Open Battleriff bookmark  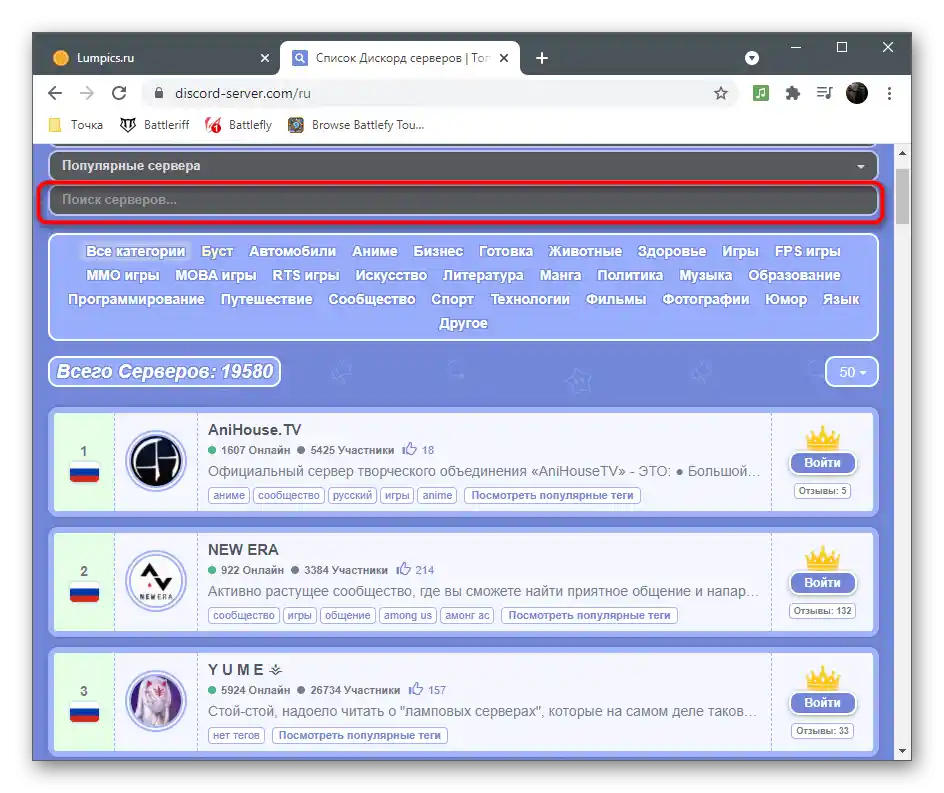point(154,125)
